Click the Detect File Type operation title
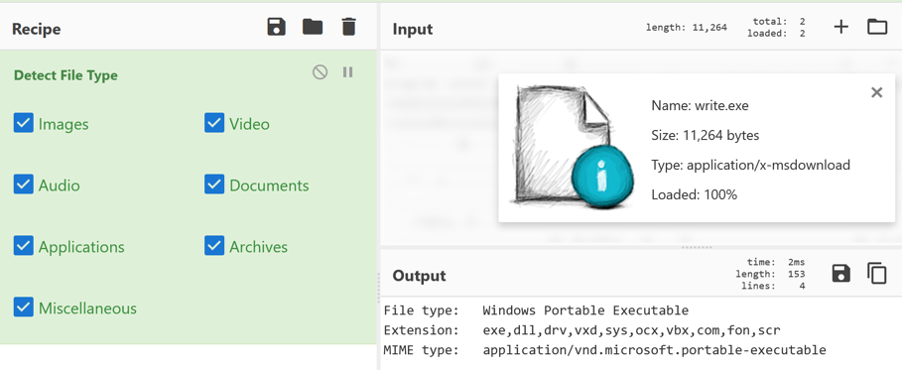Image resolution: width=902 pixels, height=370 pixels. (66, 75)
